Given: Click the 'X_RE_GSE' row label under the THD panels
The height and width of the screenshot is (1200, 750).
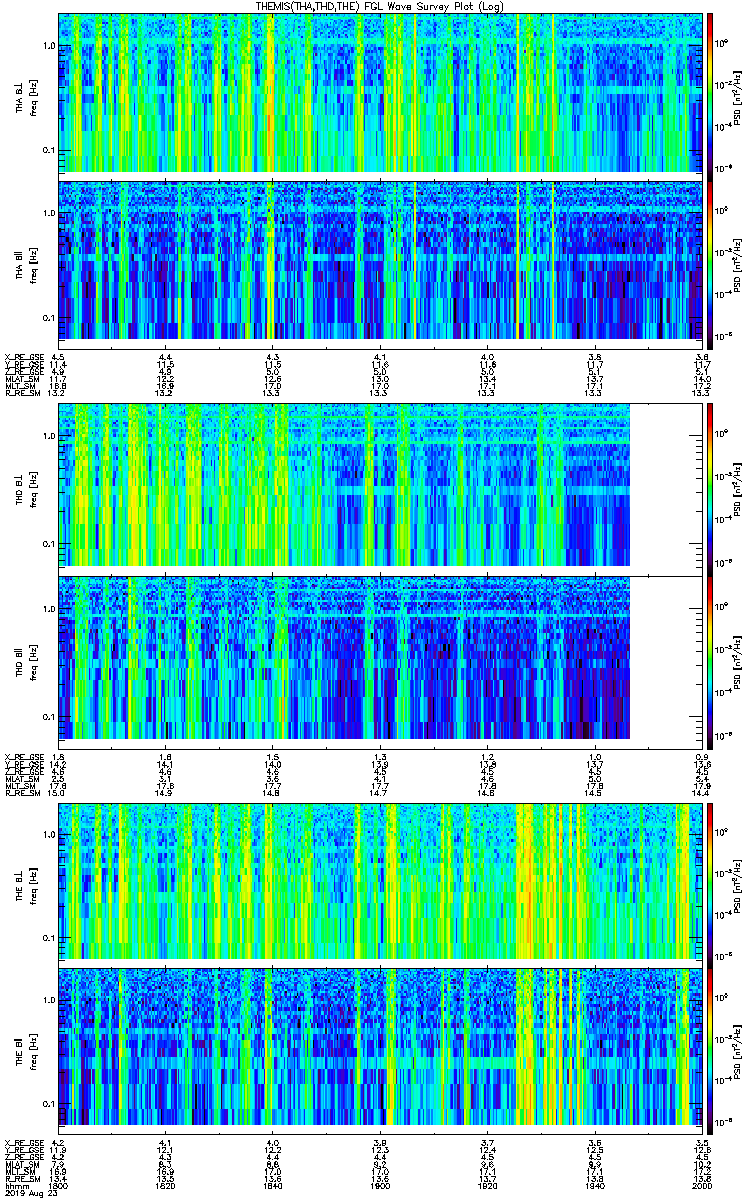Looking at the screenshot, I should pyautogui.click(x=22, y=756).
